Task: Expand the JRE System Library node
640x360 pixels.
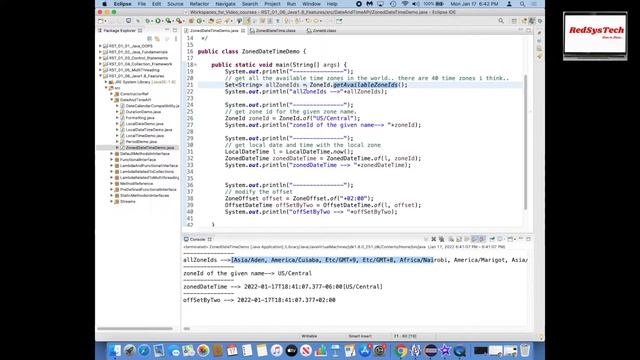Action: coord(106,82)
